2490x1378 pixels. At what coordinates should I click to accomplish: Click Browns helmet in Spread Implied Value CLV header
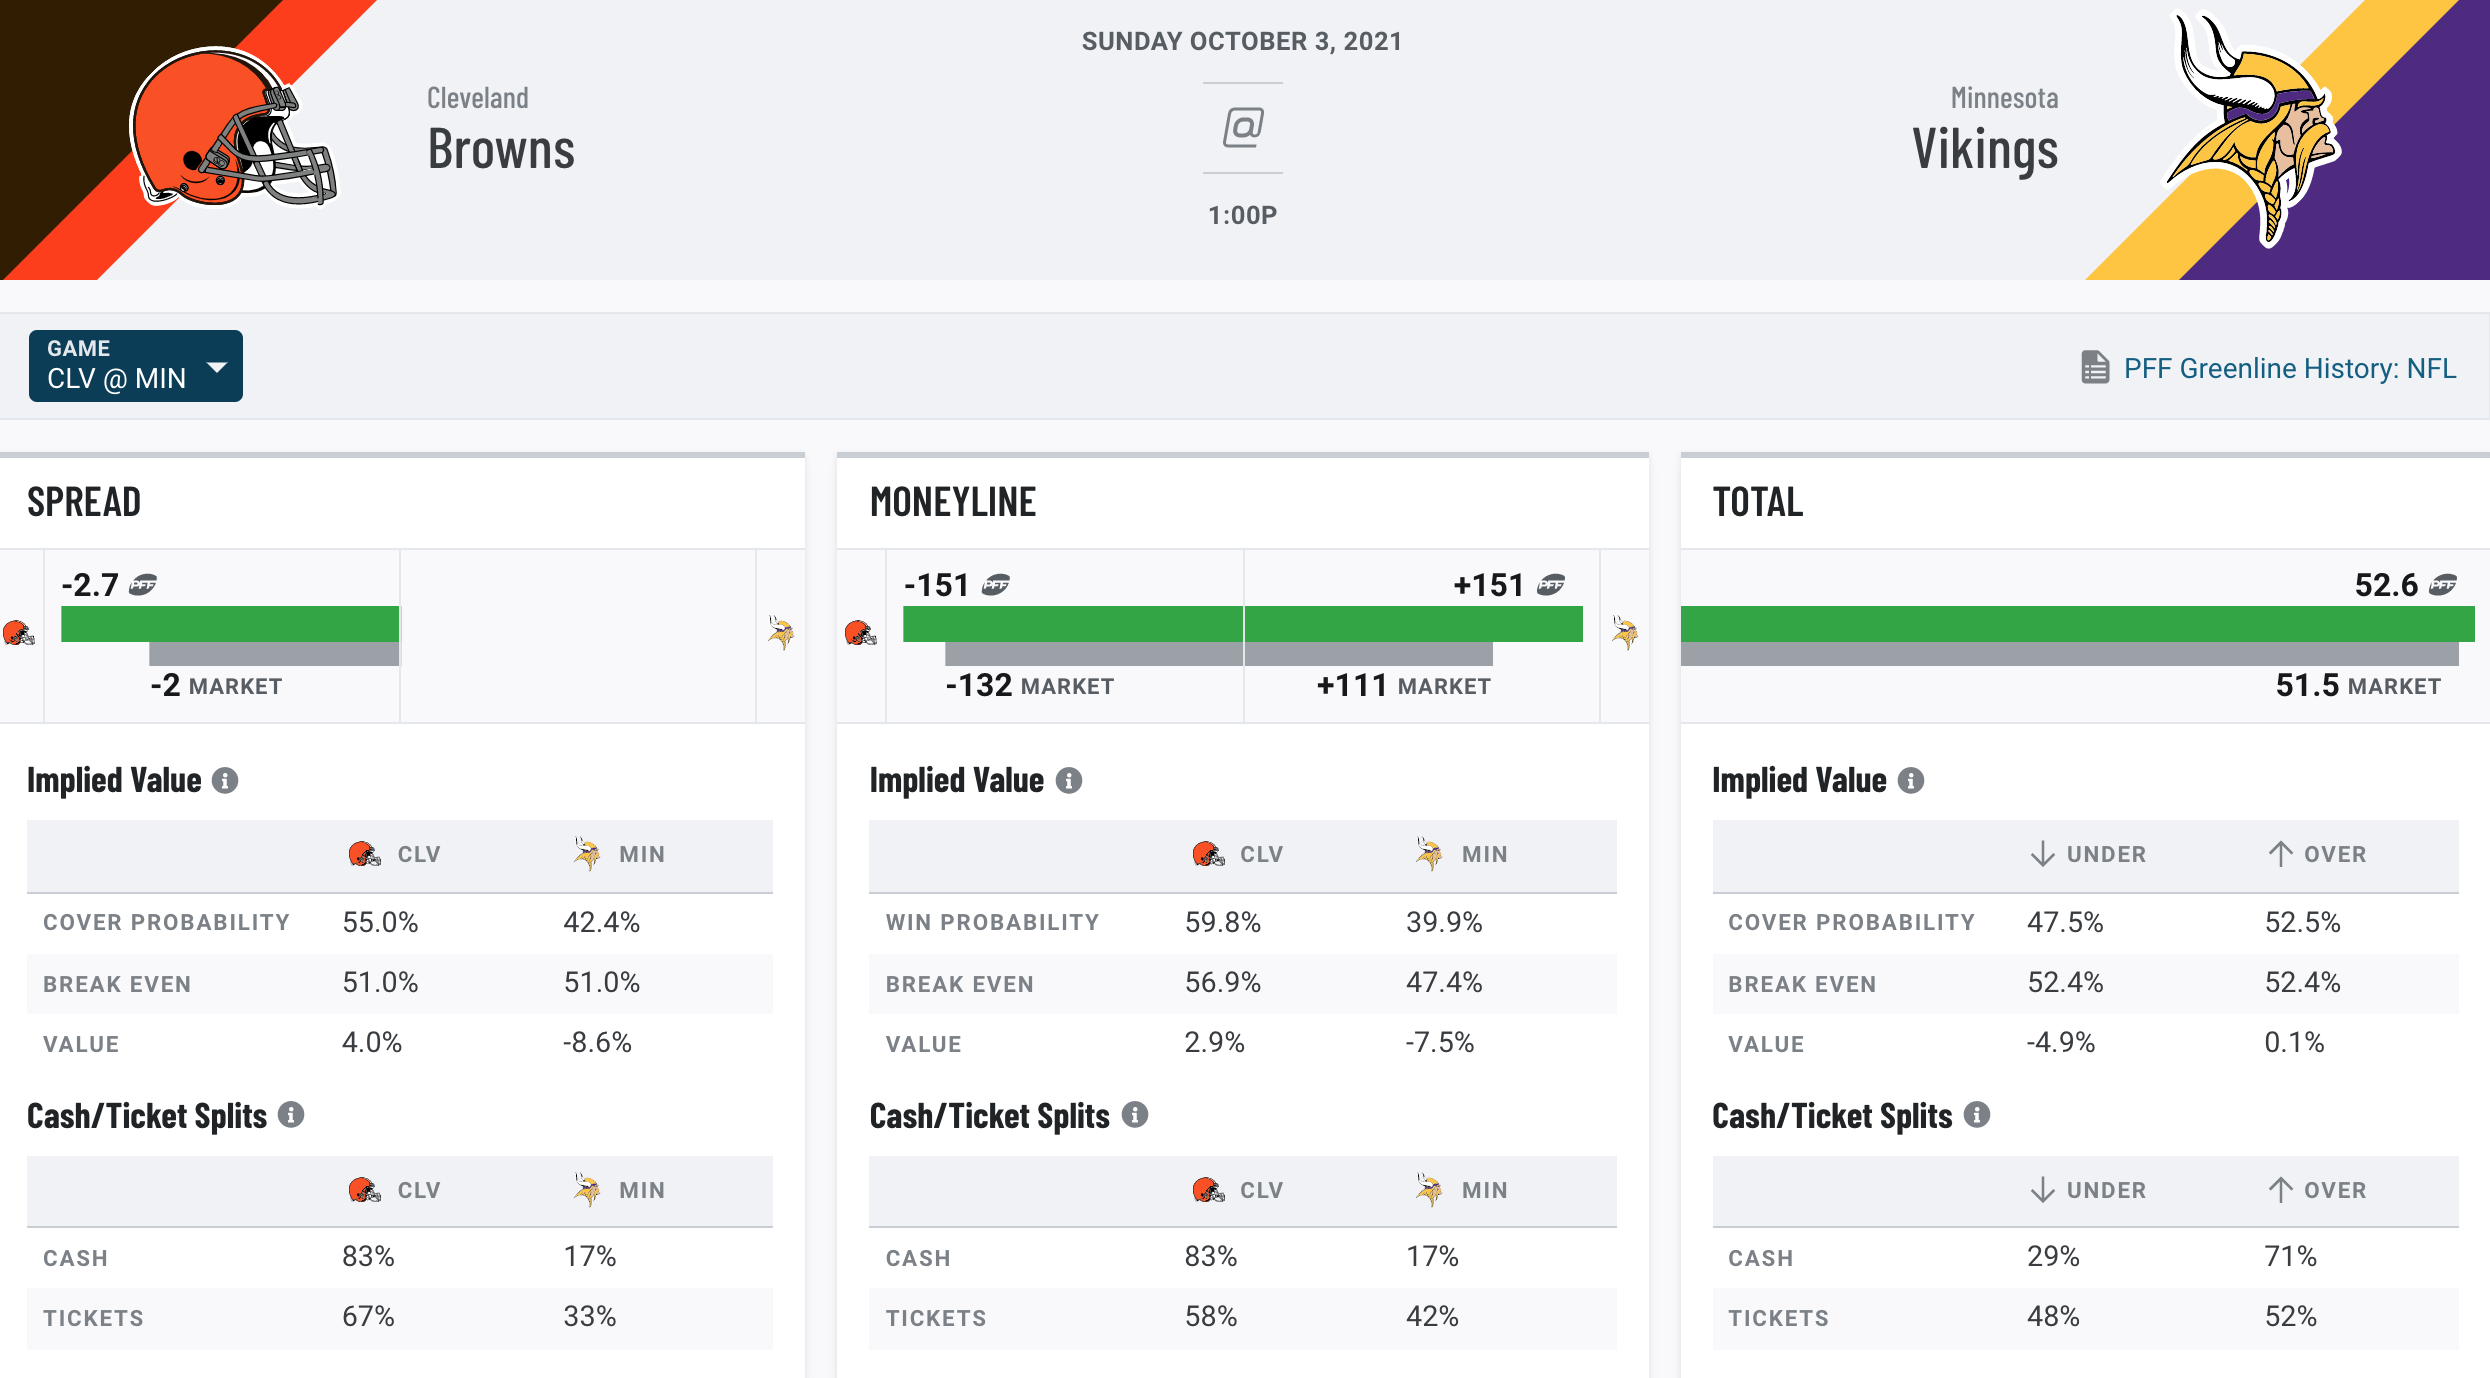pyautogui.click(x=364, y=854)
